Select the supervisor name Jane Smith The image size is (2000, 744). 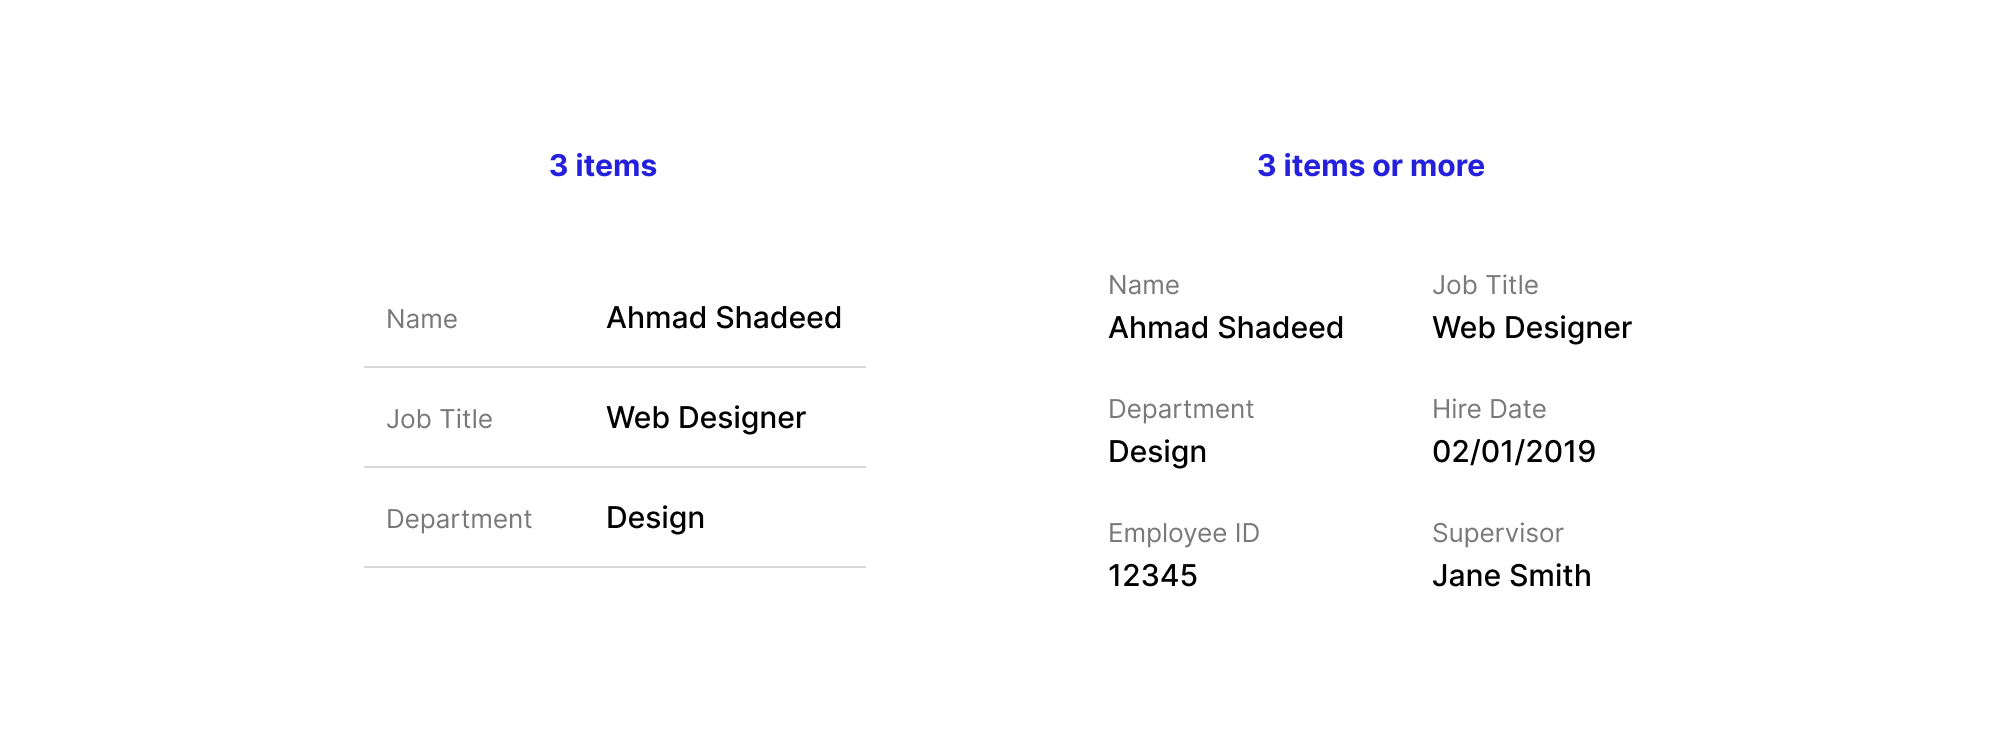tap(1511, 576)
